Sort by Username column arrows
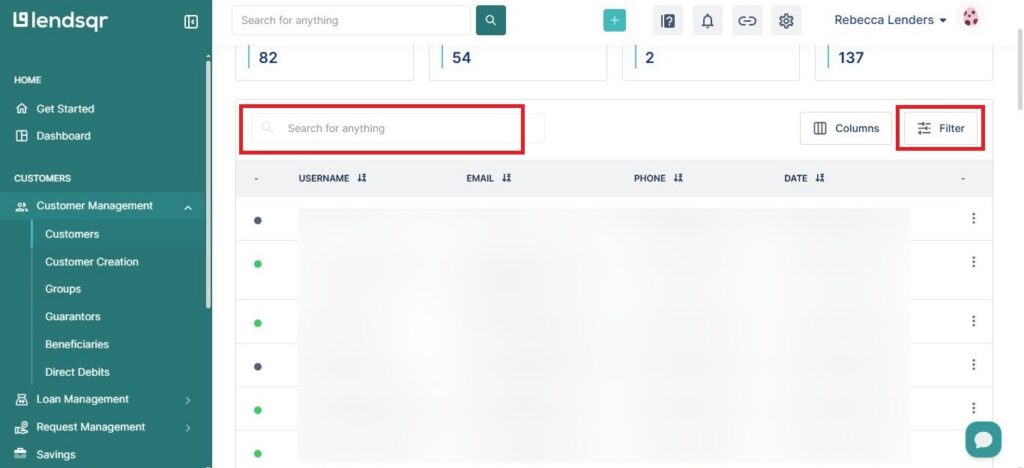The width and height of the screenshot is (1024, 468). click(362, 178)
